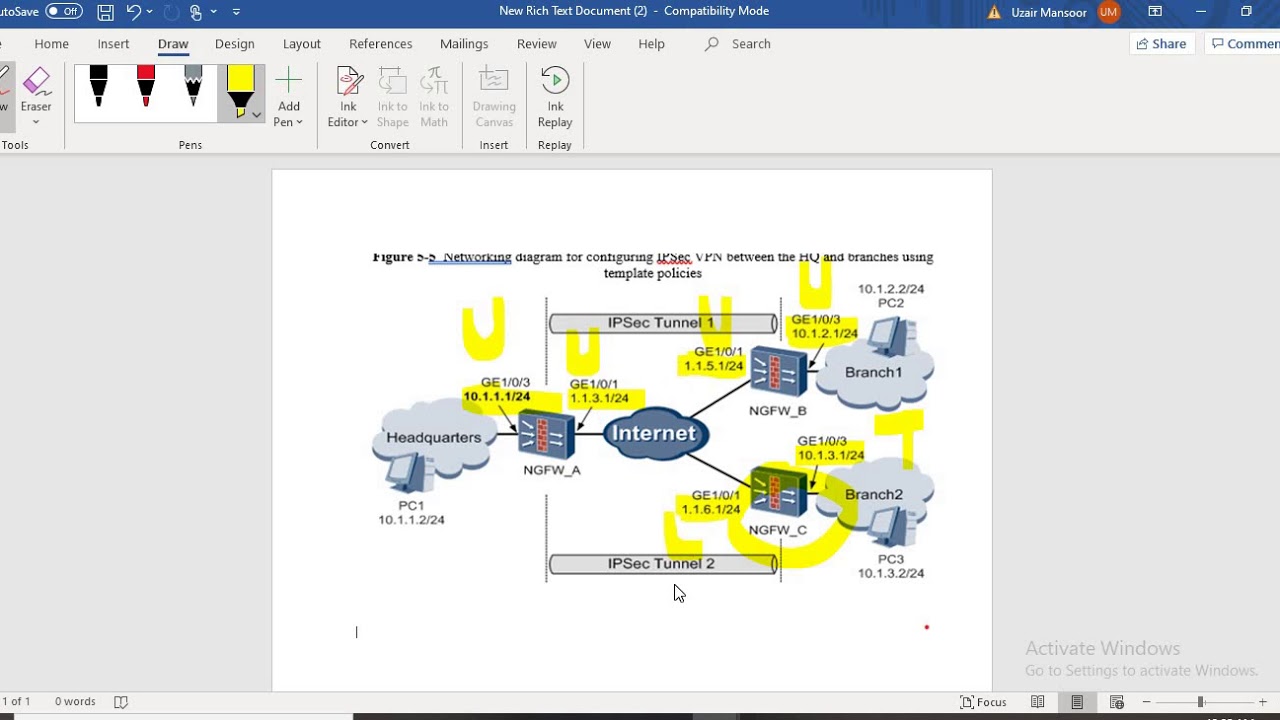The width and height of the screenshot is (1280, 720).
Task: Open Customize Quick Access Toolbar dropdown
Action: (236, 12)
